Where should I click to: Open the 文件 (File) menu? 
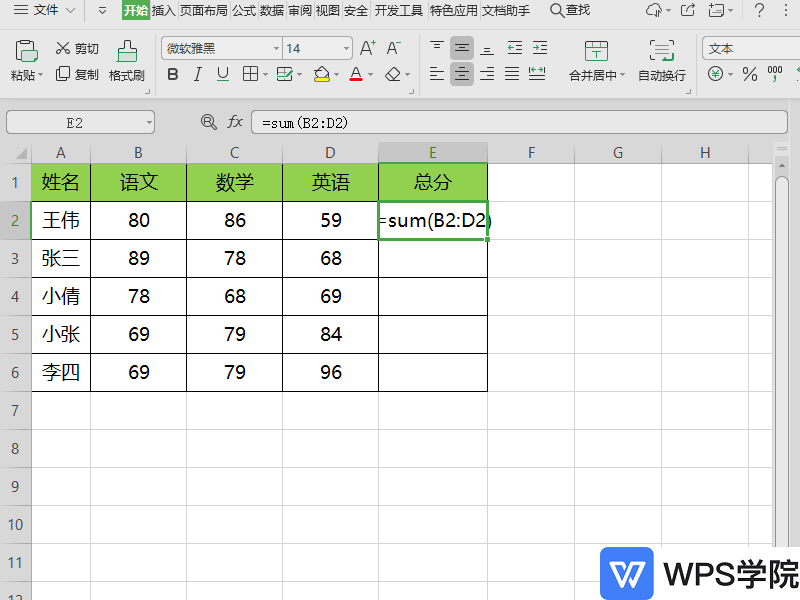click(x=45, y=11)
